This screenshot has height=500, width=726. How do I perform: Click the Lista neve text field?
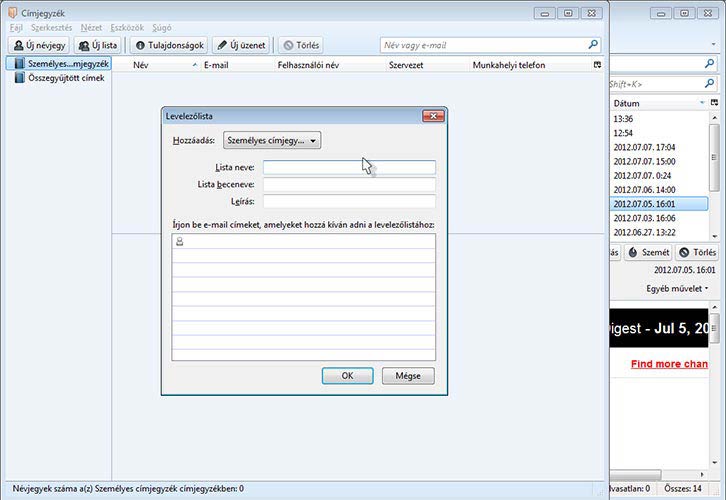(x=349, y=168)
